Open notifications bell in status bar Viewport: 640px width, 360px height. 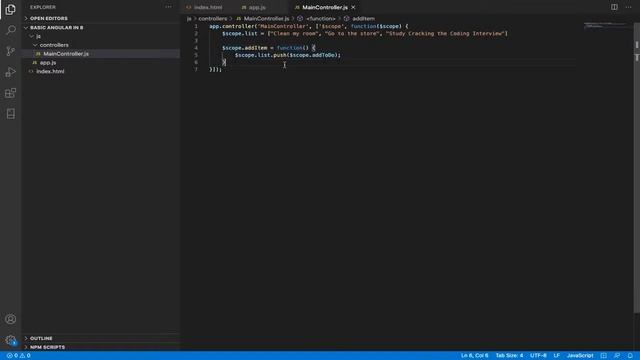[x=630, y=356]
